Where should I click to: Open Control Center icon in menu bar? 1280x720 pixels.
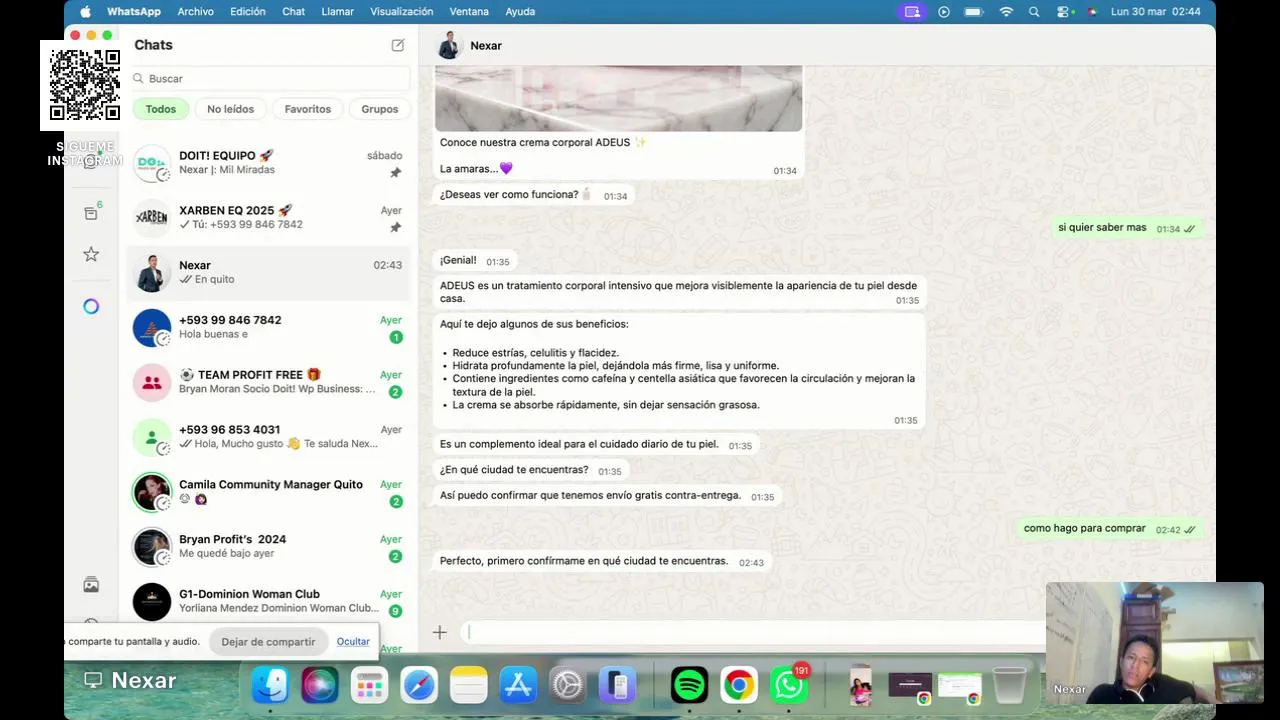pos(1064,12)
